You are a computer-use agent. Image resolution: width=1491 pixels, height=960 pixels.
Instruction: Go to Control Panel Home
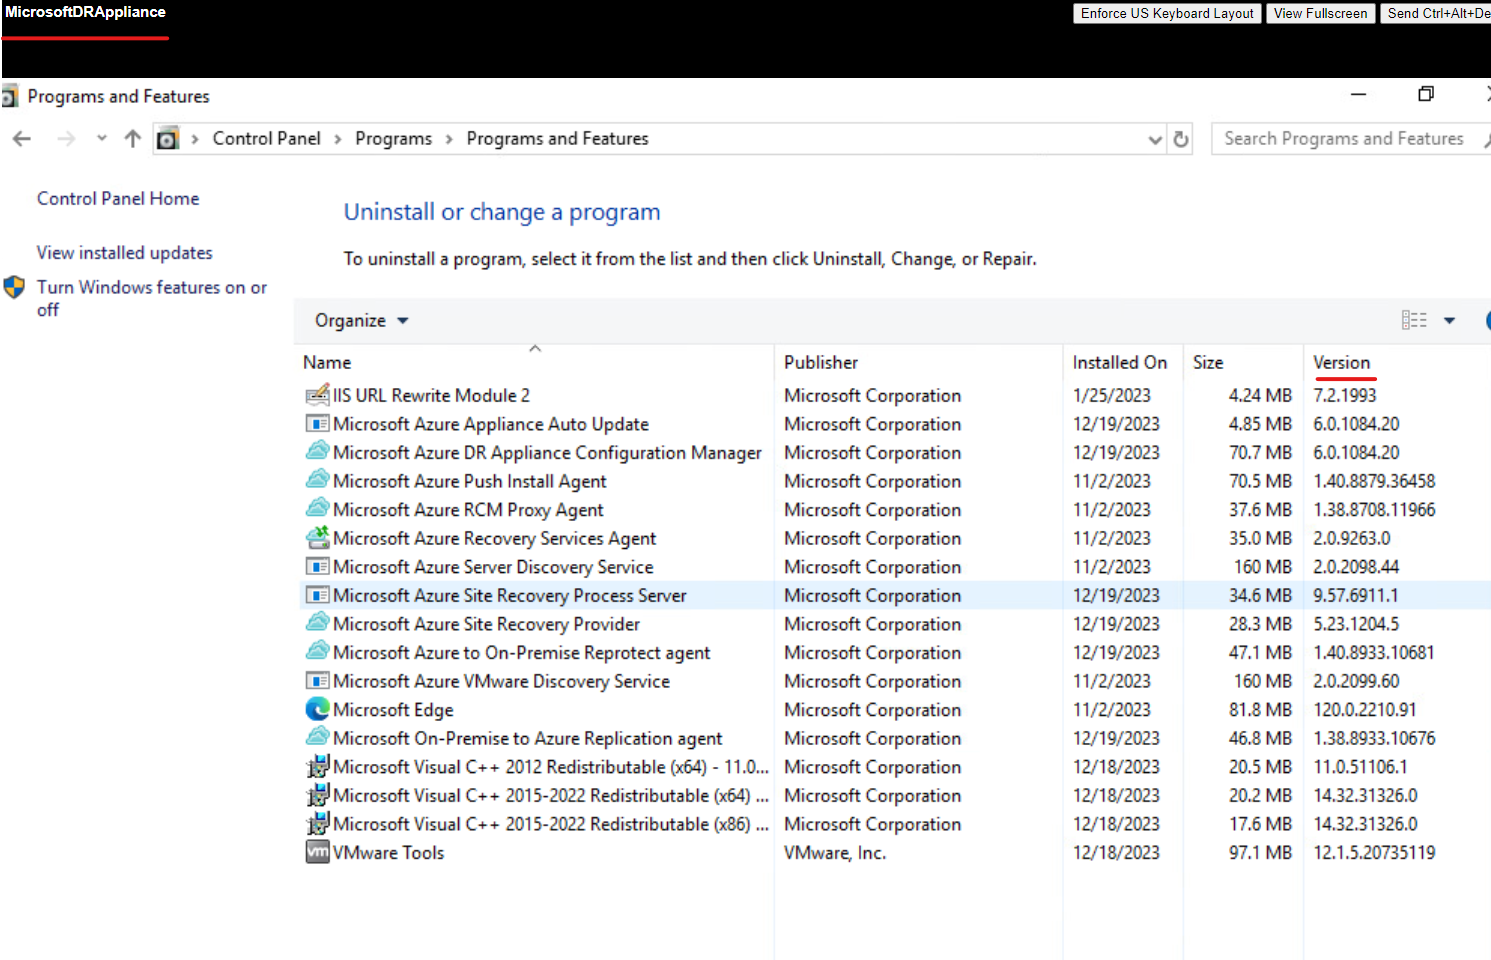[x=117, y=198]
